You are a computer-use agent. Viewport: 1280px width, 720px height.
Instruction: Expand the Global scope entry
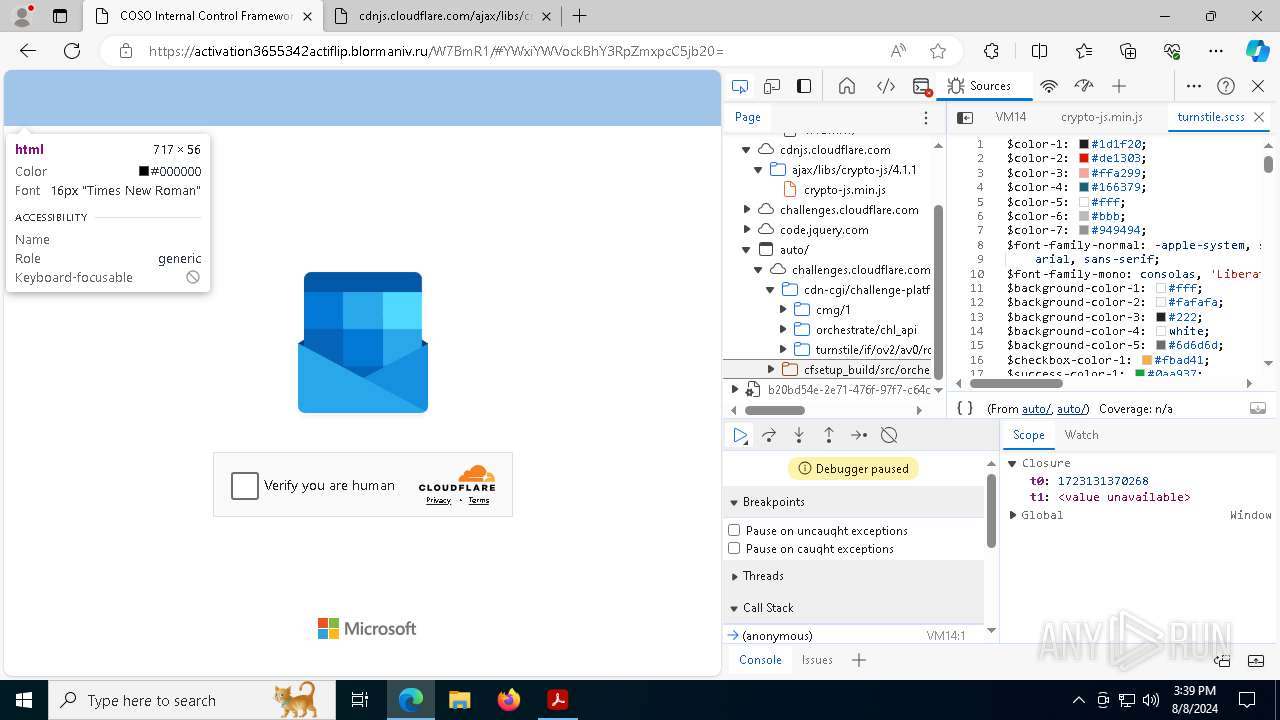click(1013, 515)
